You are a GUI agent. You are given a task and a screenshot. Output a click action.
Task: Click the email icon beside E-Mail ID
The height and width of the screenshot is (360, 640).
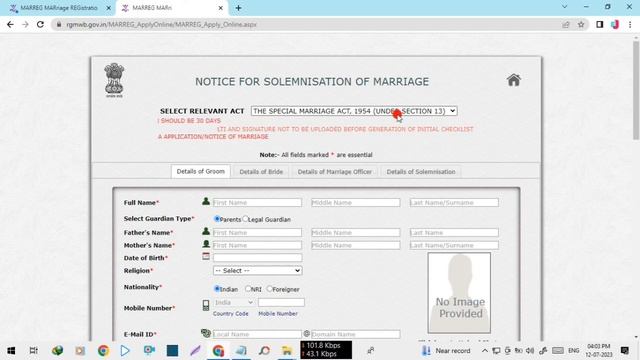click(206, 333)
